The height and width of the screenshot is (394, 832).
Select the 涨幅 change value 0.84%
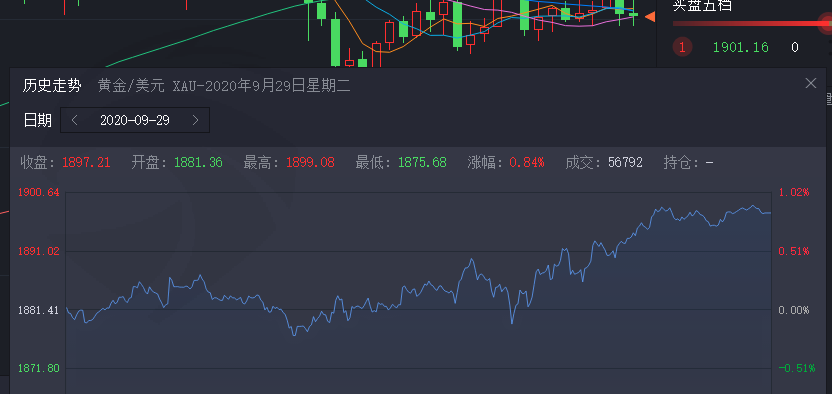coord(527,162)
